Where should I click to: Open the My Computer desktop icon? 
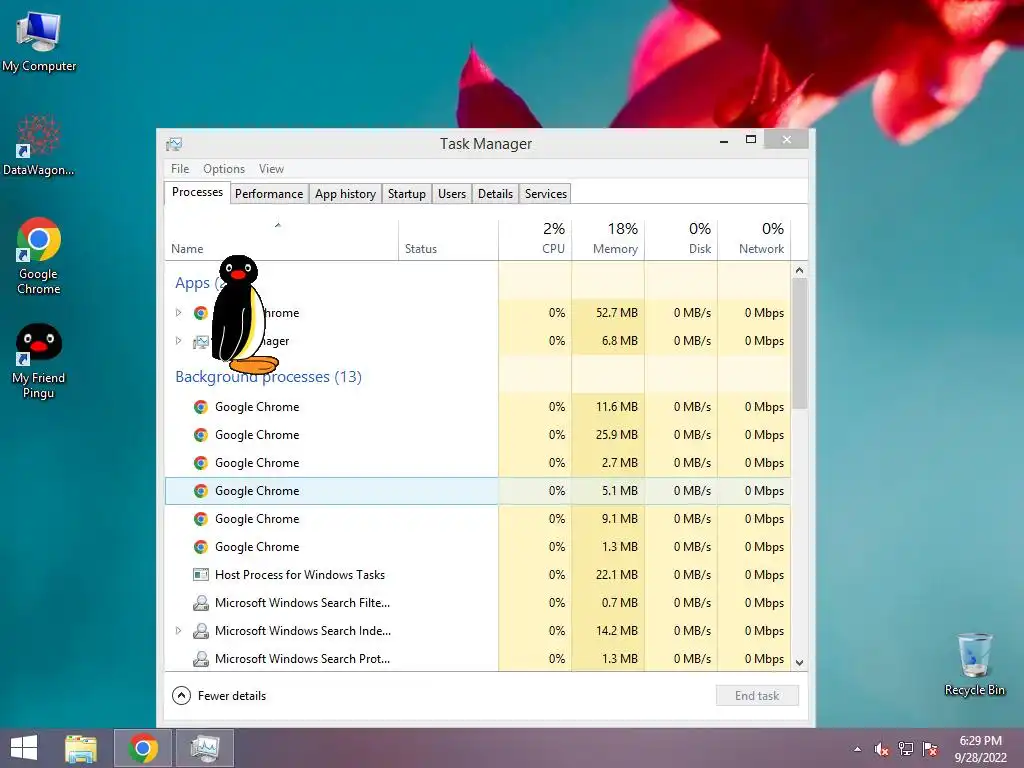[x=39, y=42]
